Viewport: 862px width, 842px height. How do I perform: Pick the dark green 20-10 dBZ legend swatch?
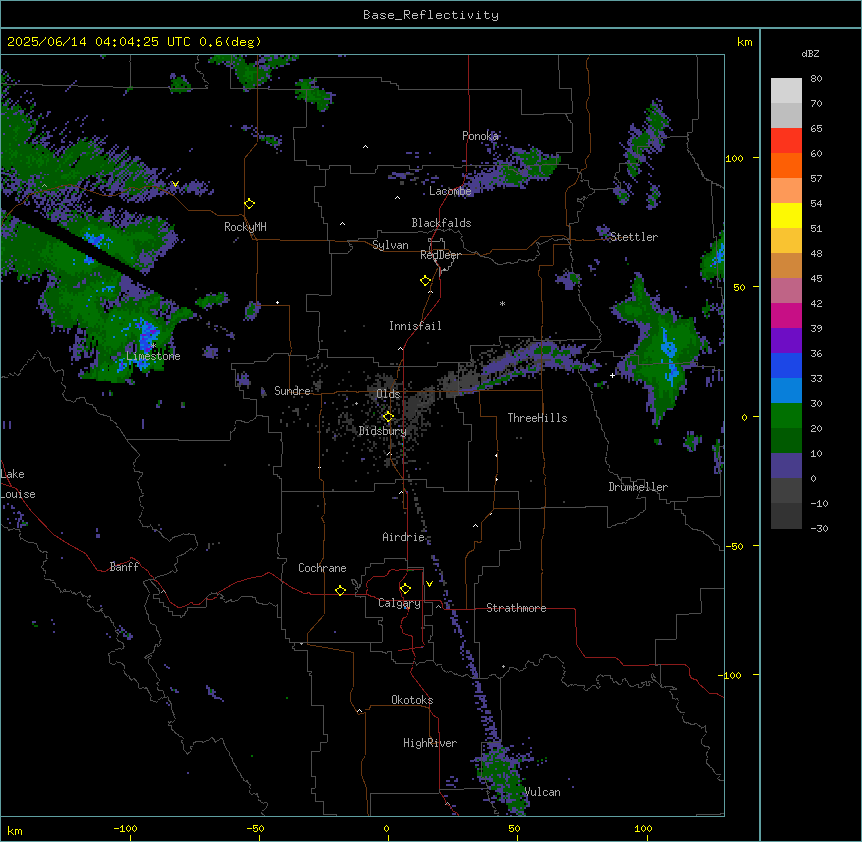coord(786,441)
